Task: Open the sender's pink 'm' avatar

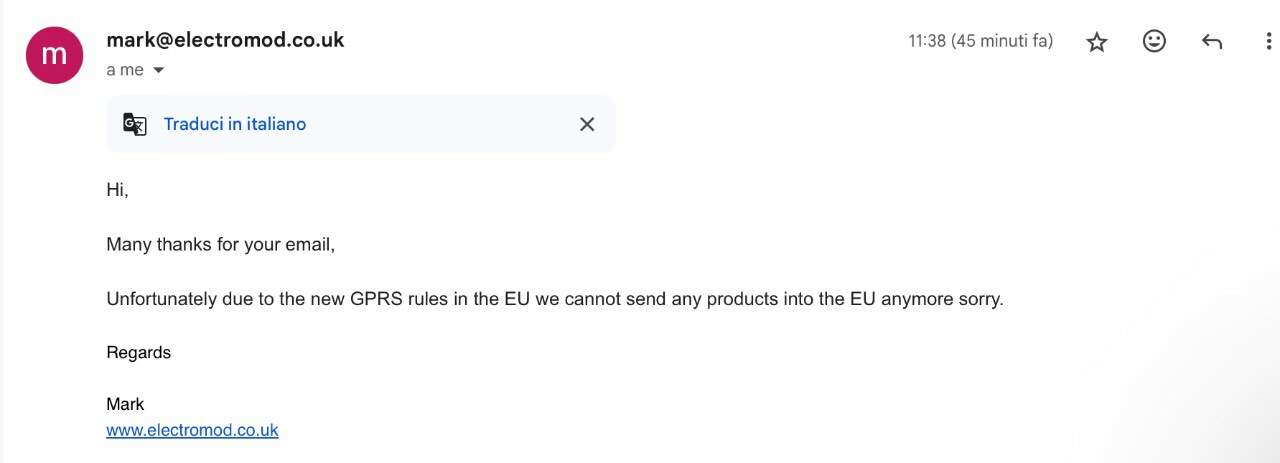Action: pos(54,55)
